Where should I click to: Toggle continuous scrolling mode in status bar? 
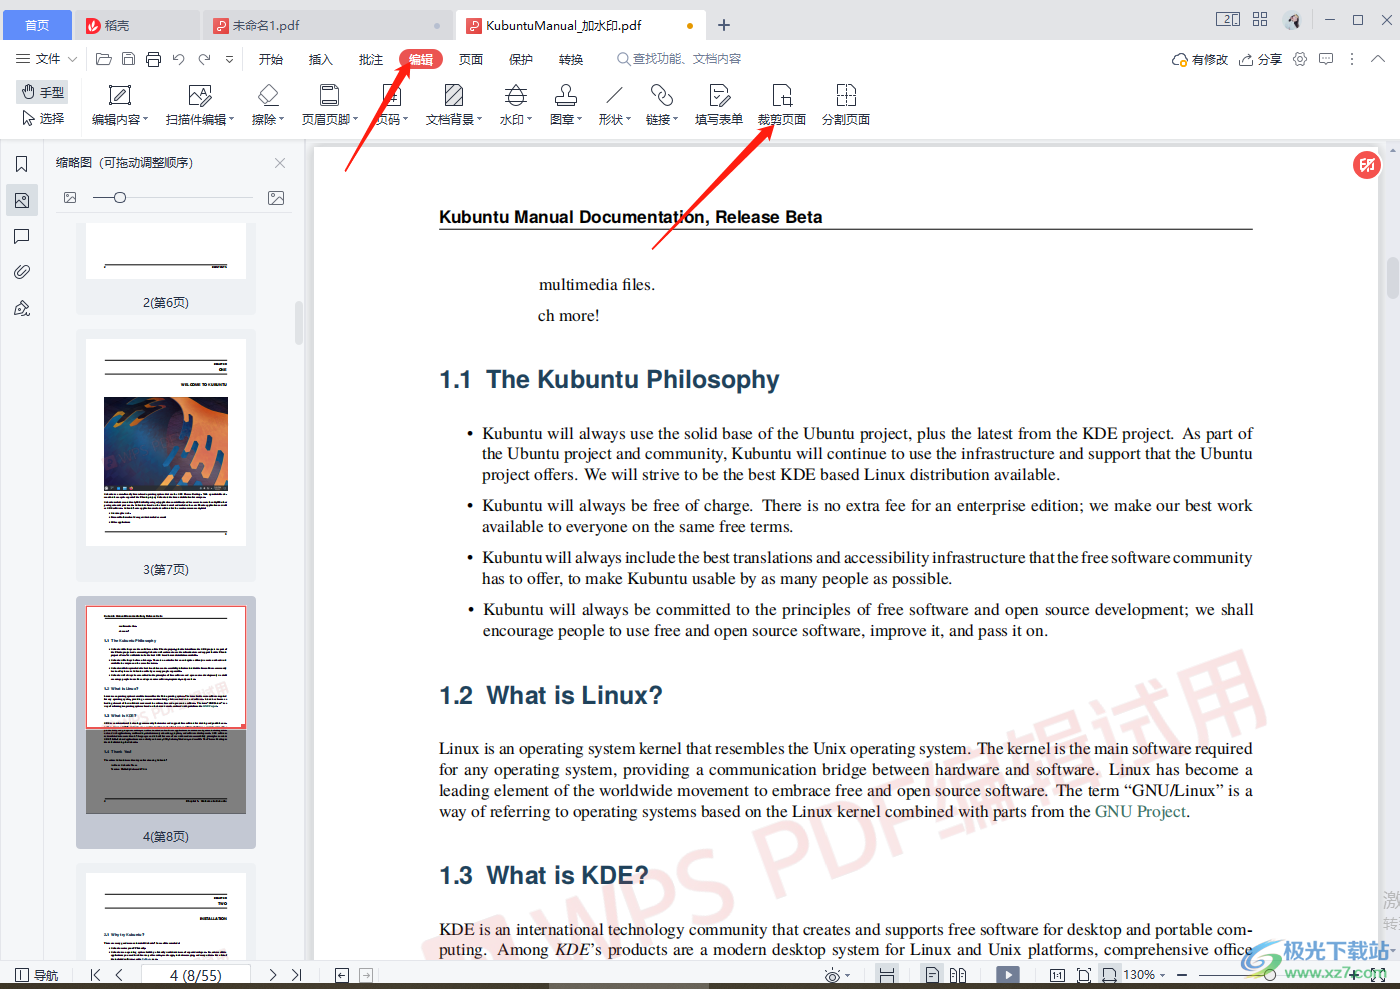pos(886,975)
